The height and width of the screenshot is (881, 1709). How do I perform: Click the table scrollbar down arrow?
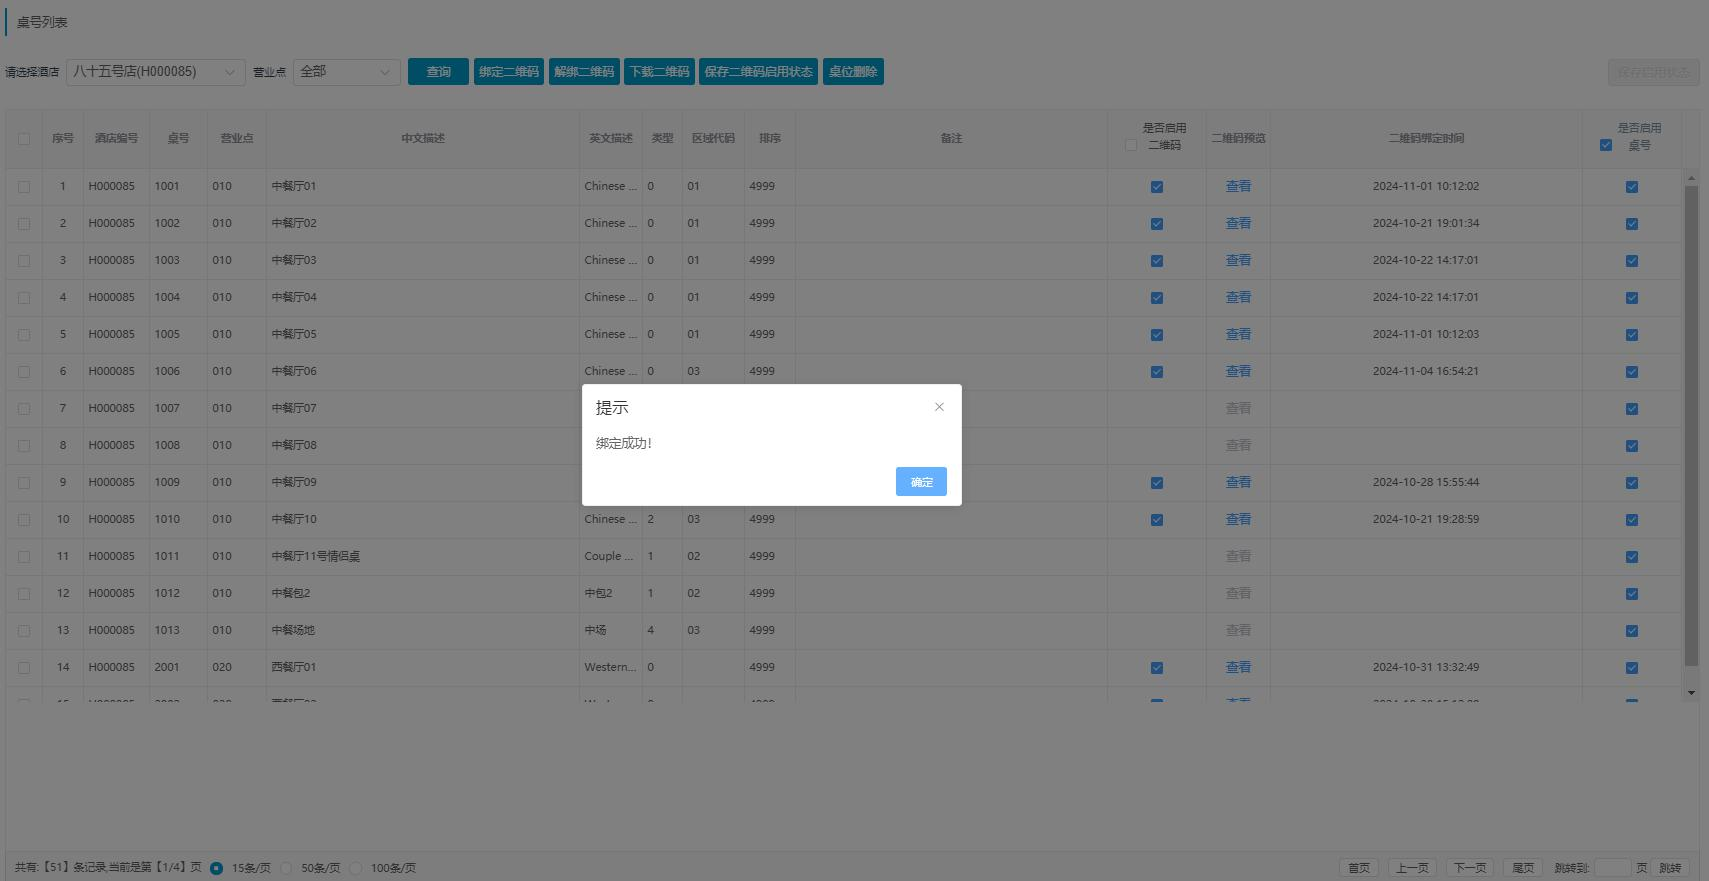[x=1691, y=692]
